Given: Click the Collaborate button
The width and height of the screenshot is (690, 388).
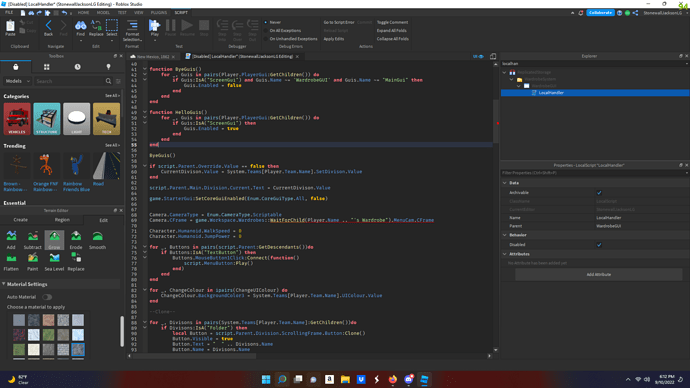Looking at the screenshot, I should (x=600, y=13).
